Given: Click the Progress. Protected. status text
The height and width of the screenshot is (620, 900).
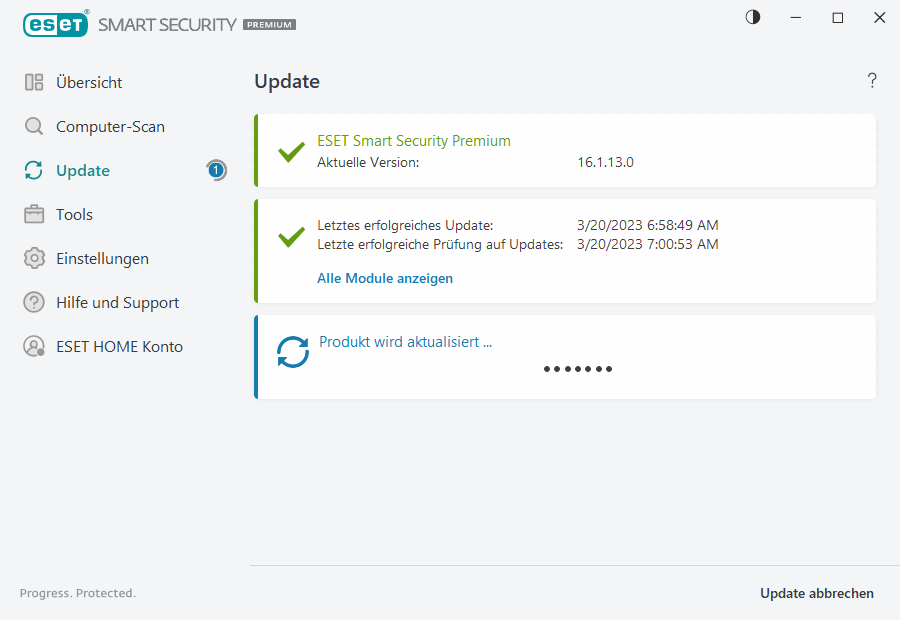Looking at the screenshot, I should click(77, 593).
